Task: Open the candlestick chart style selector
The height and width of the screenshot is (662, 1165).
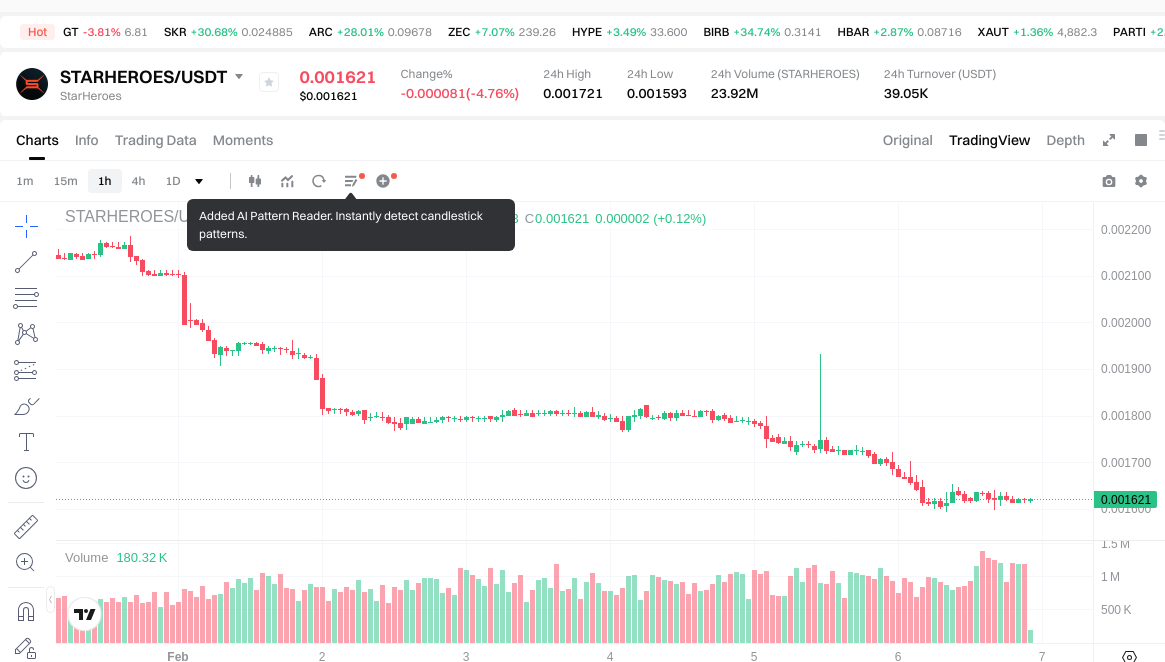Action: tap(255, 181)
